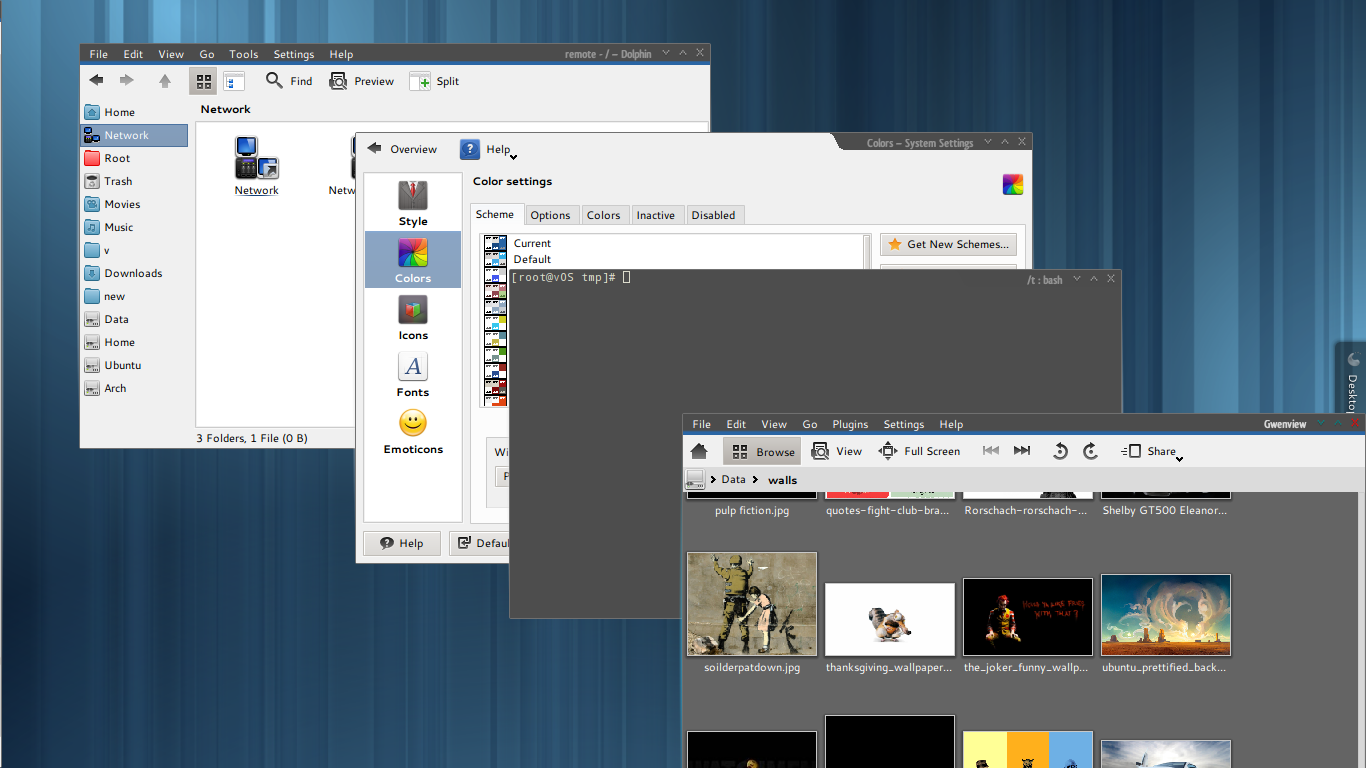The image size is (1366, 768).
Task: Open Network folder icon in Dolphin
Action: click(257, 166)
